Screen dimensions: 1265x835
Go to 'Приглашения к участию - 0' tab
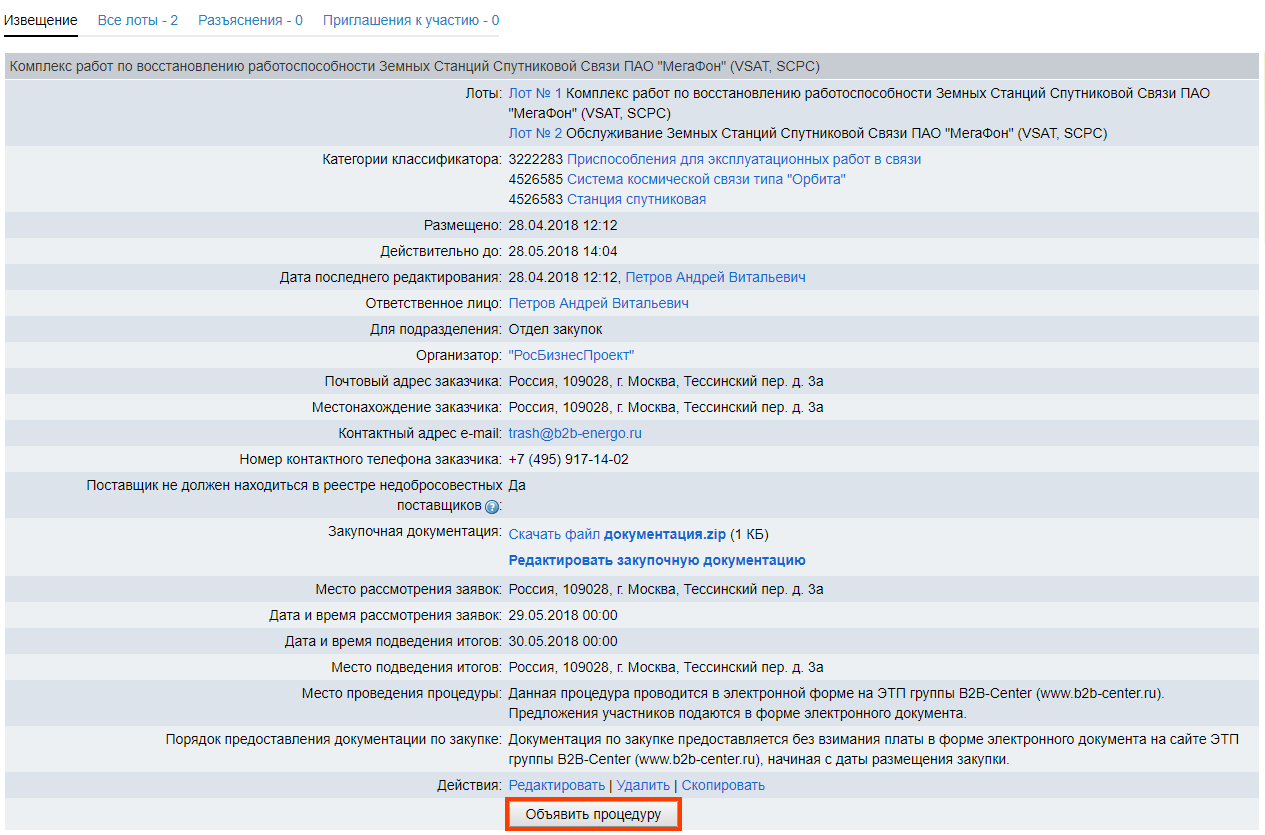(411, 20)
